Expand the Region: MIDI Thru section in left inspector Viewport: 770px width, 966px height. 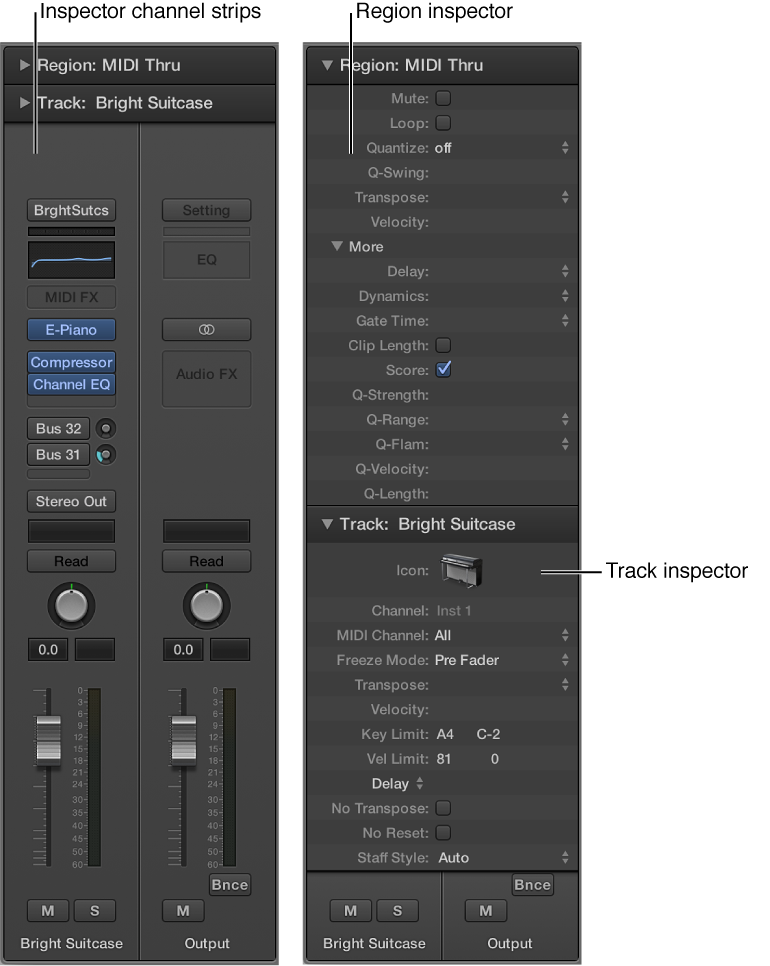click(24, 65)
